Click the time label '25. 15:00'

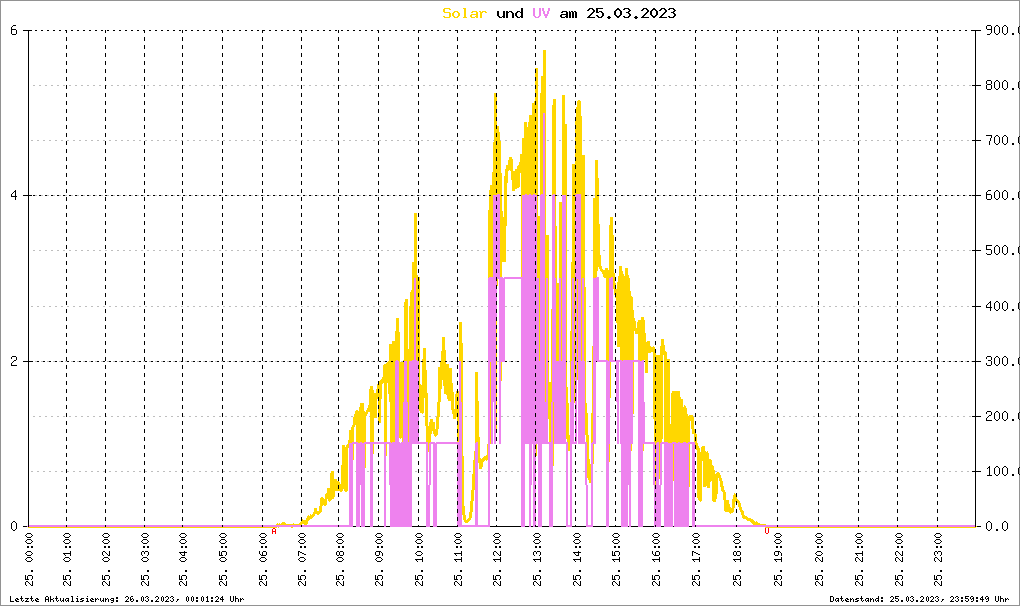616,560
